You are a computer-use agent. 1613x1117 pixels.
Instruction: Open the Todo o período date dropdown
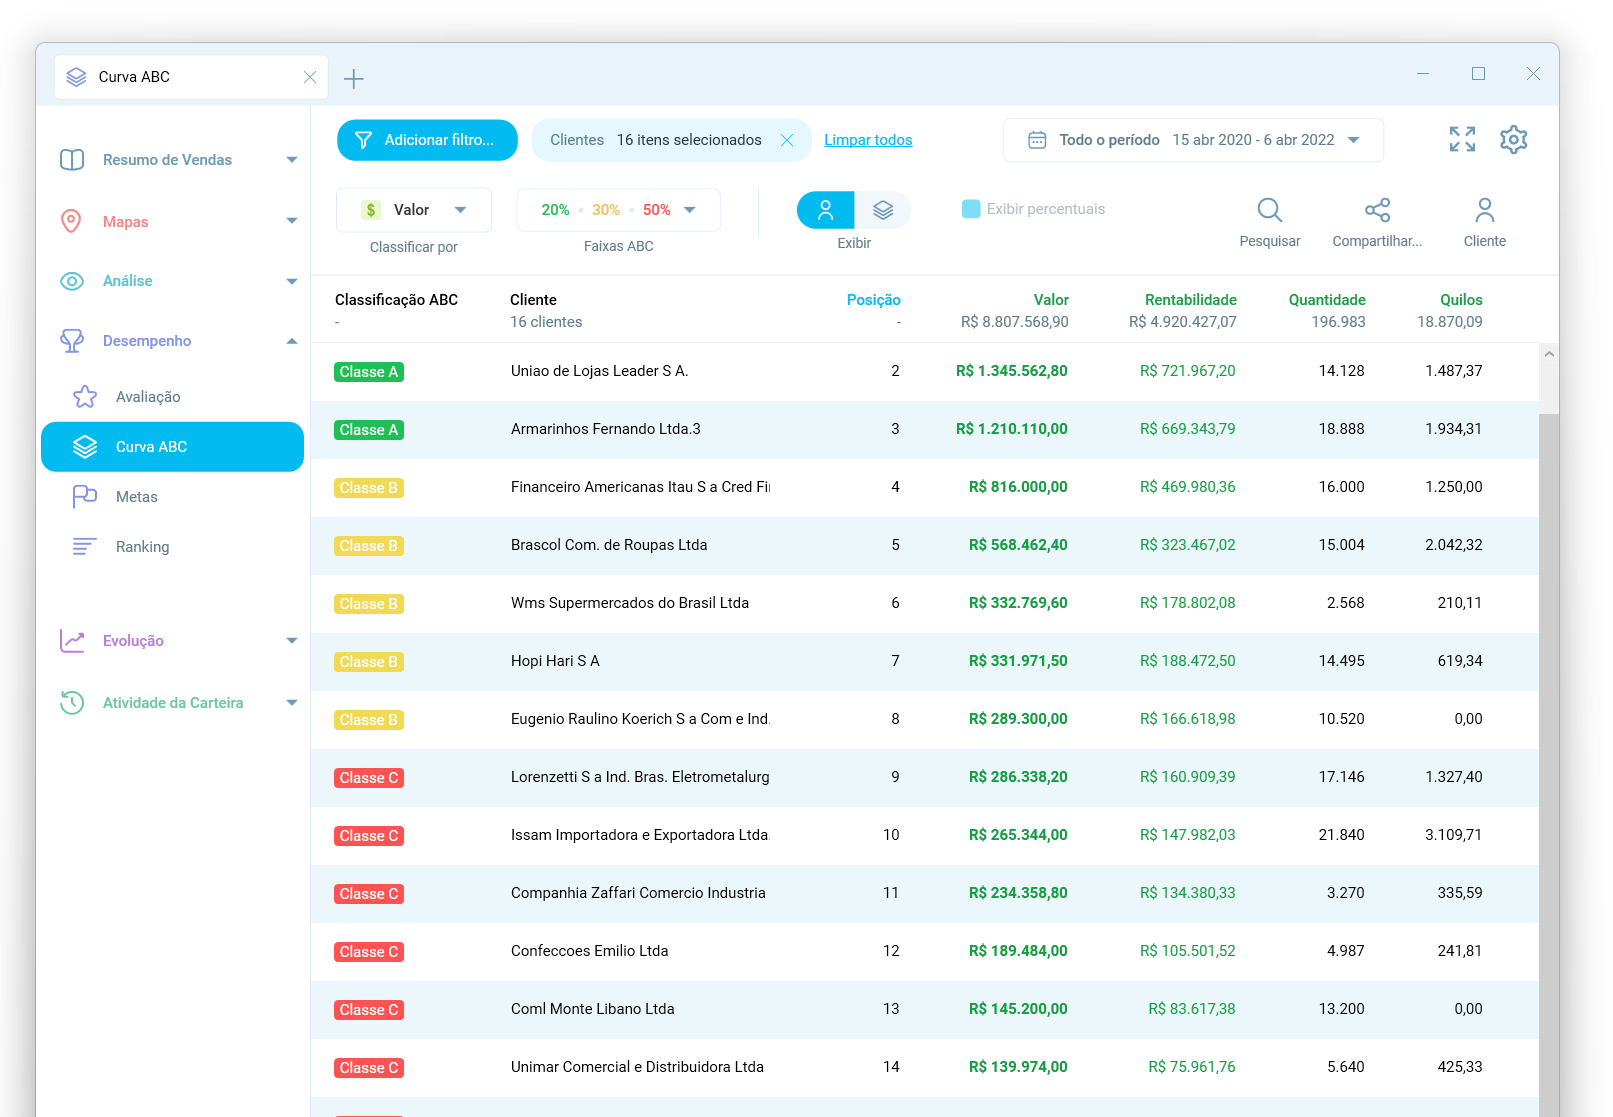1193,140
